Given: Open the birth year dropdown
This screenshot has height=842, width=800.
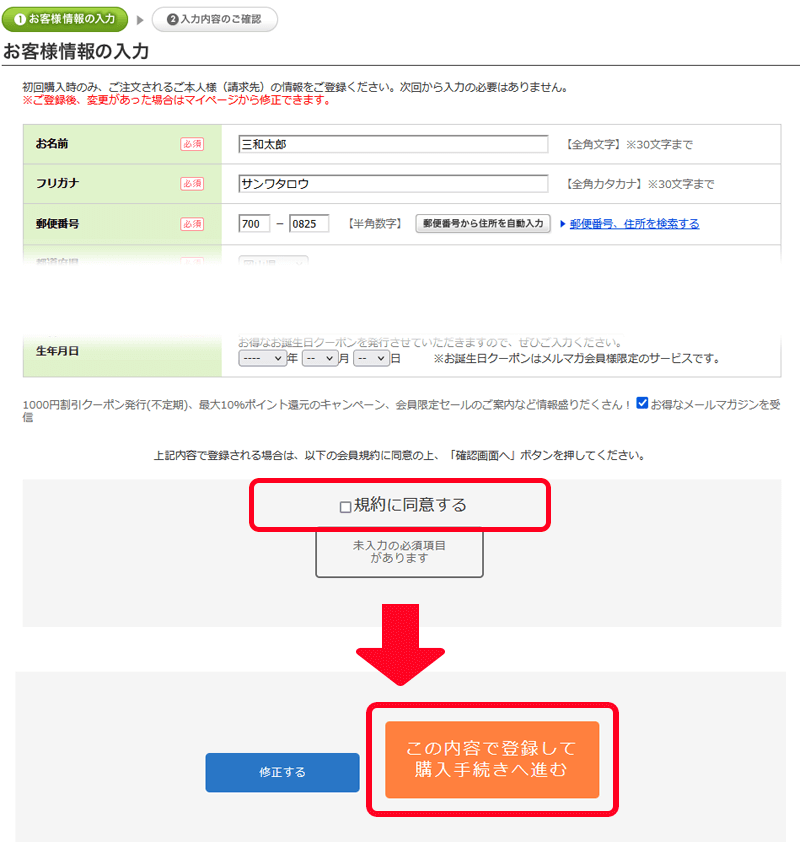Looking at the screenshot, I should point(262,358).
